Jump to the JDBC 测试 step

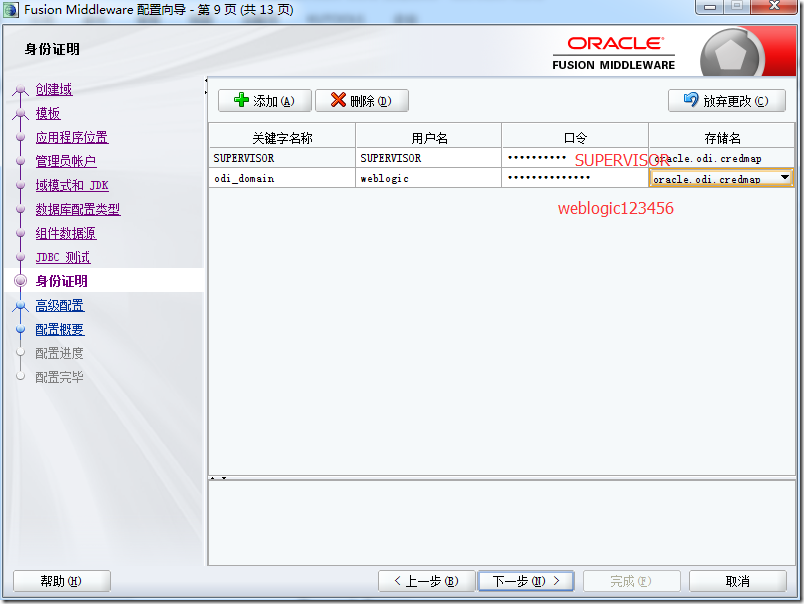(63, 257)
